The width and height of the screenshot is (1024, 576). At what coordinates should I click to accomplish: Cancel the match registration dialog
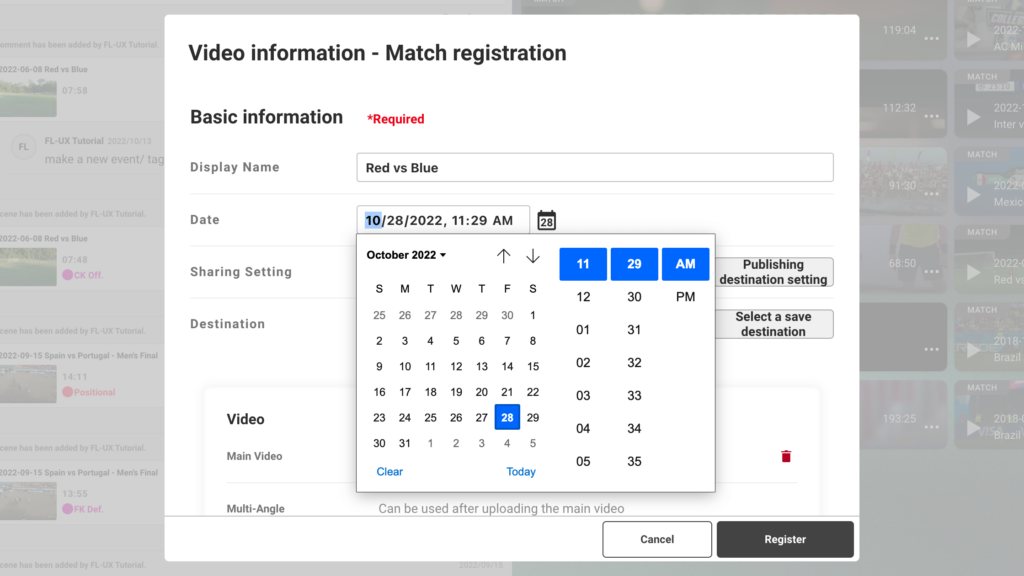coord(657,539)
